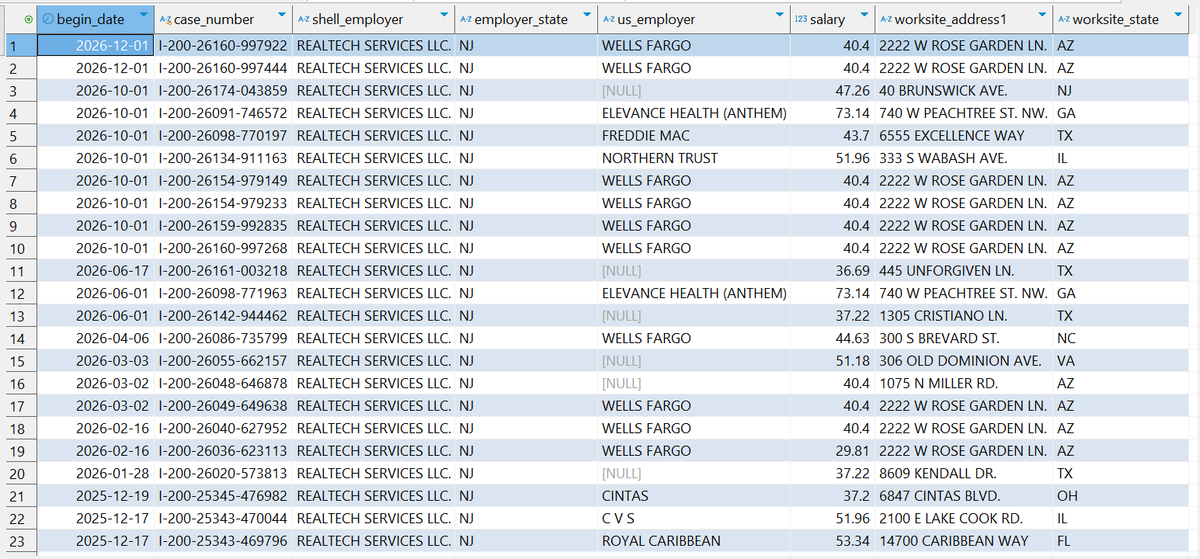The height and width of the screenshot is (559, 1200).
Task: Select case number I-200-26174-043859
Action: click(223, 91)
